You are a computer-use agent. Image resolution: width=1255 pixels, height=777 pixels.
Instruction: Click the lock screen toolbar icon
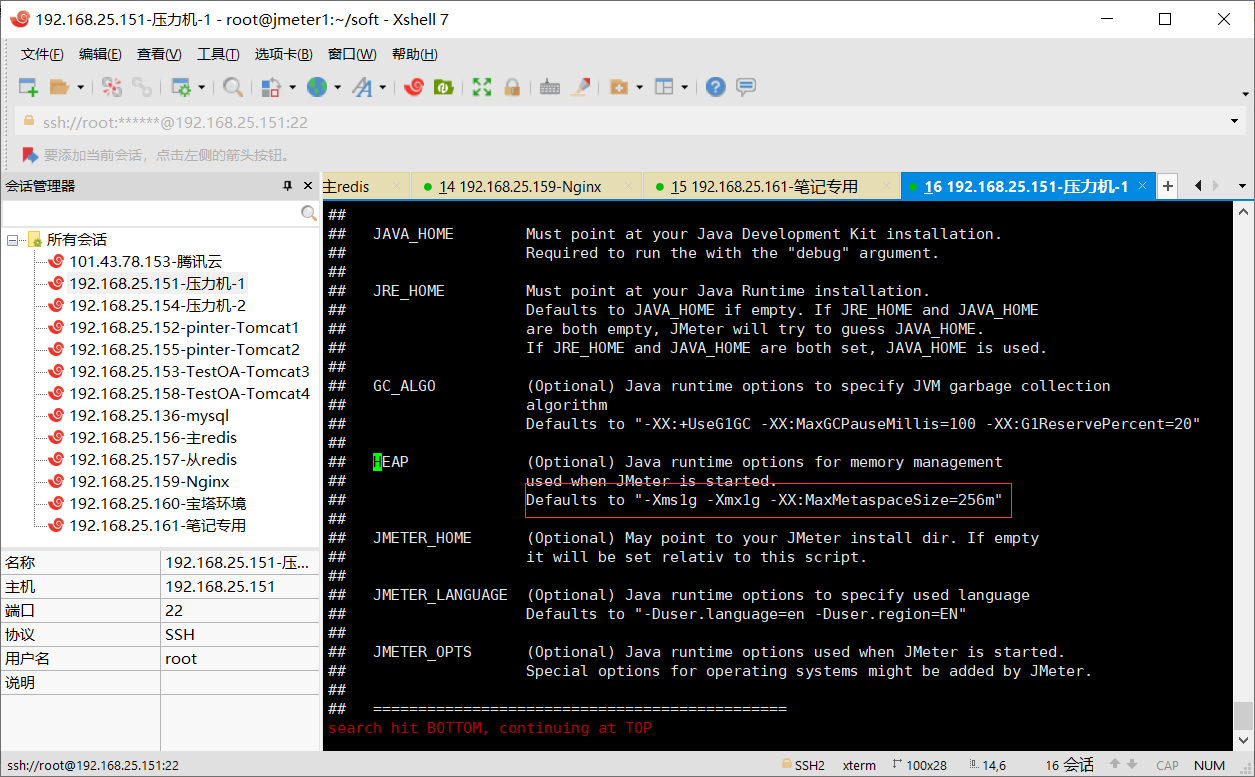512,87
